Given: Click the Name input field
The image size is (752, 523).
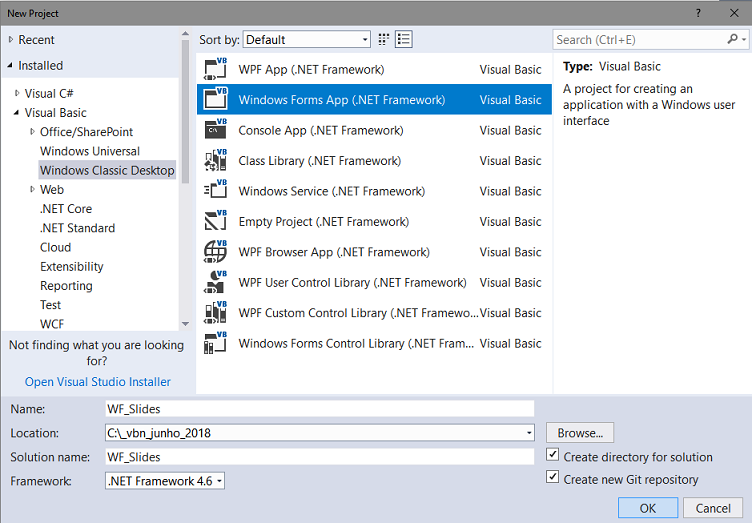Looking at the screenshot, I should (319, 409).
